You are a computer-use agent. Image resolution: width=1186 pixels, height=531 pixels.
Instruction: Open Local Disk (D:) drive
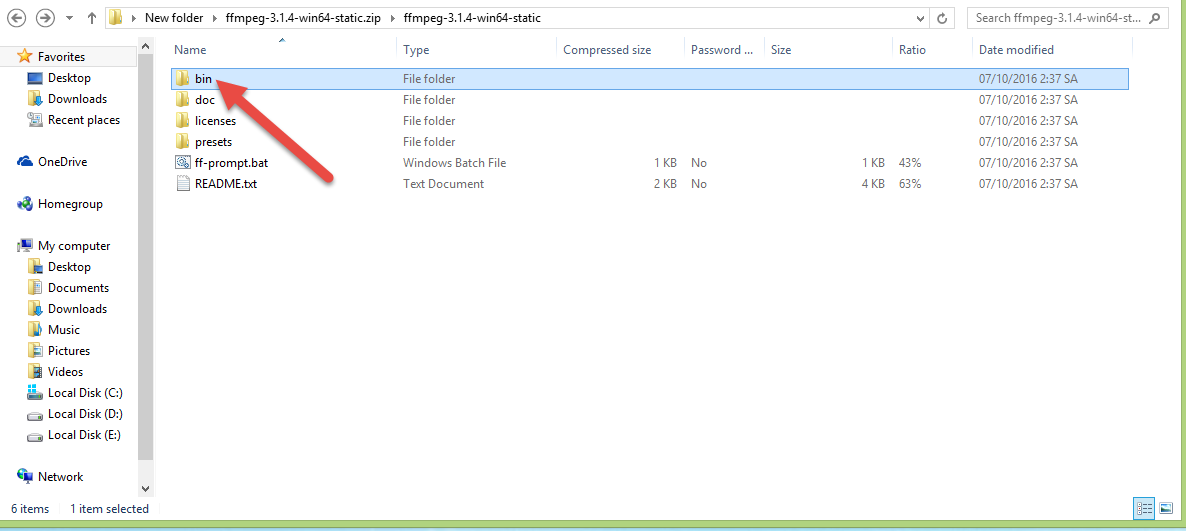pyautogui.click(x=85, y=415)
